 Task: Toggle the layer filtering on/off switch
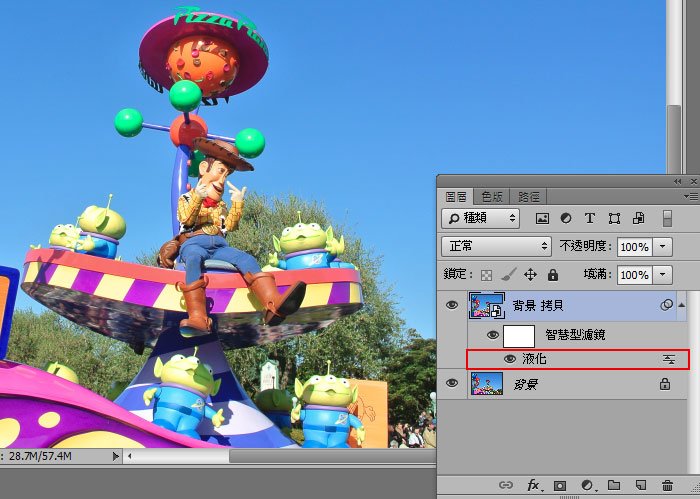(667, 218)
